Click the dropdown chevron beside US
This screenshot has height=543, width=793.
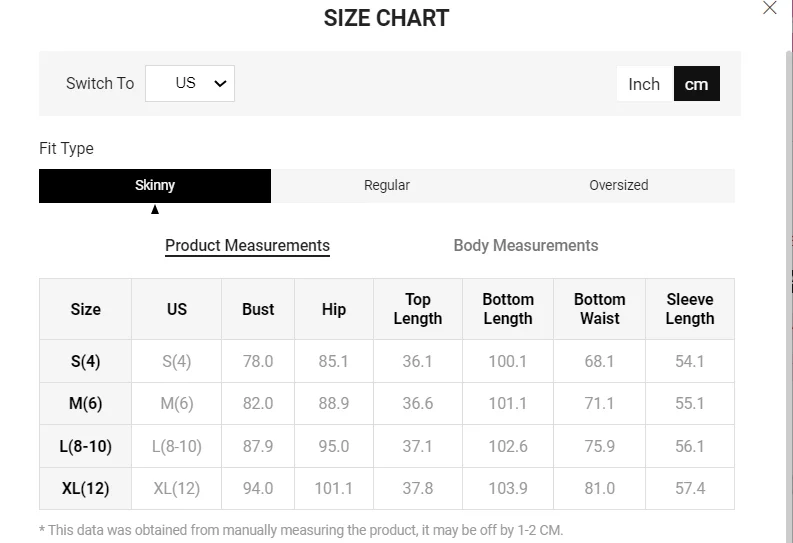coord(221,83)
